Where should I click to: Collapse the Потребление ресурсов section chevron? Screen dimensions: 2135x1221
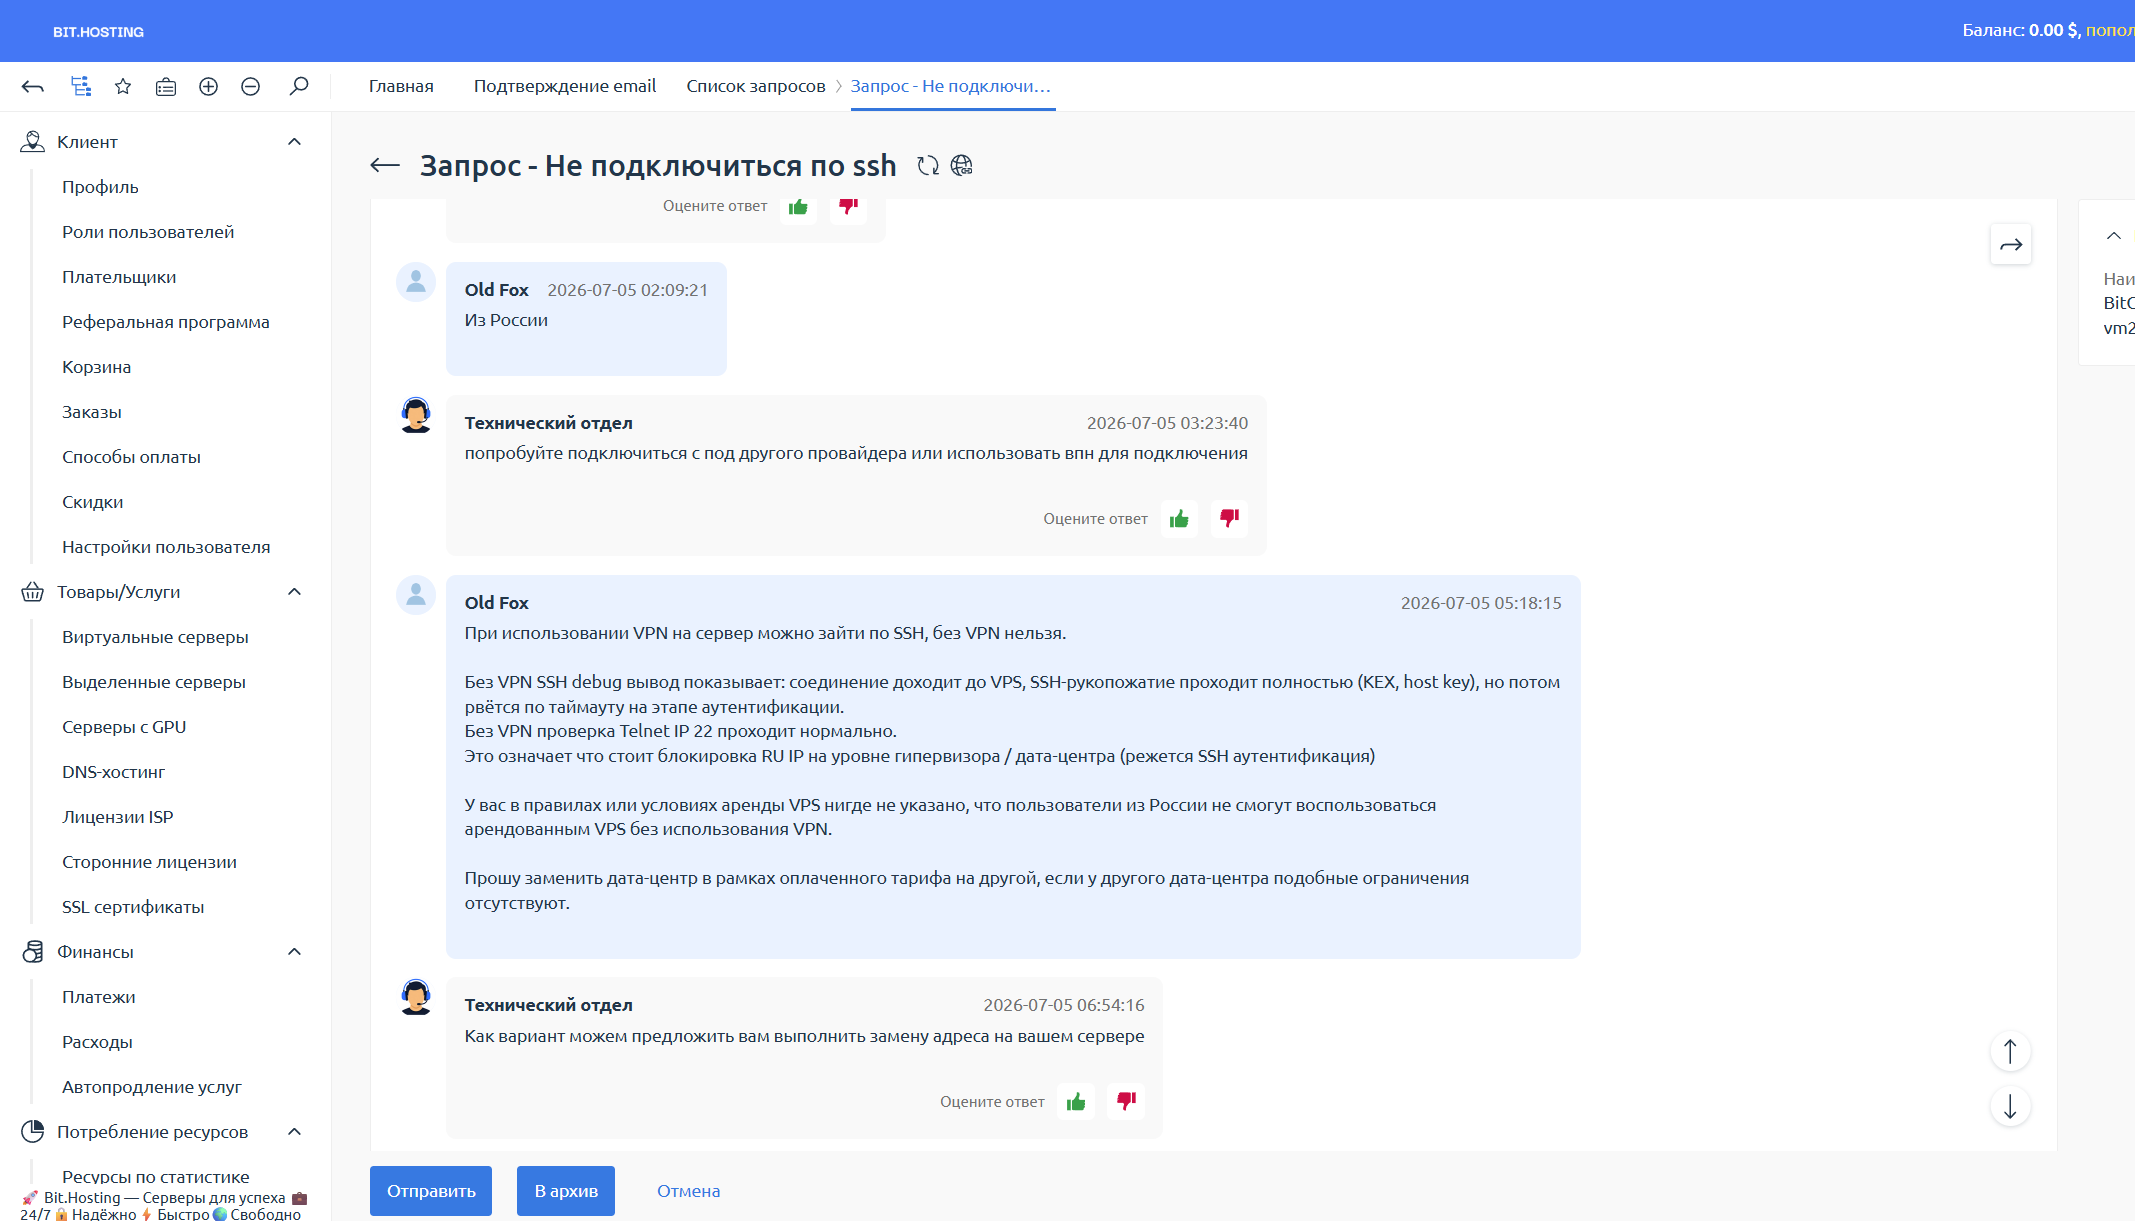(295, 1132)
